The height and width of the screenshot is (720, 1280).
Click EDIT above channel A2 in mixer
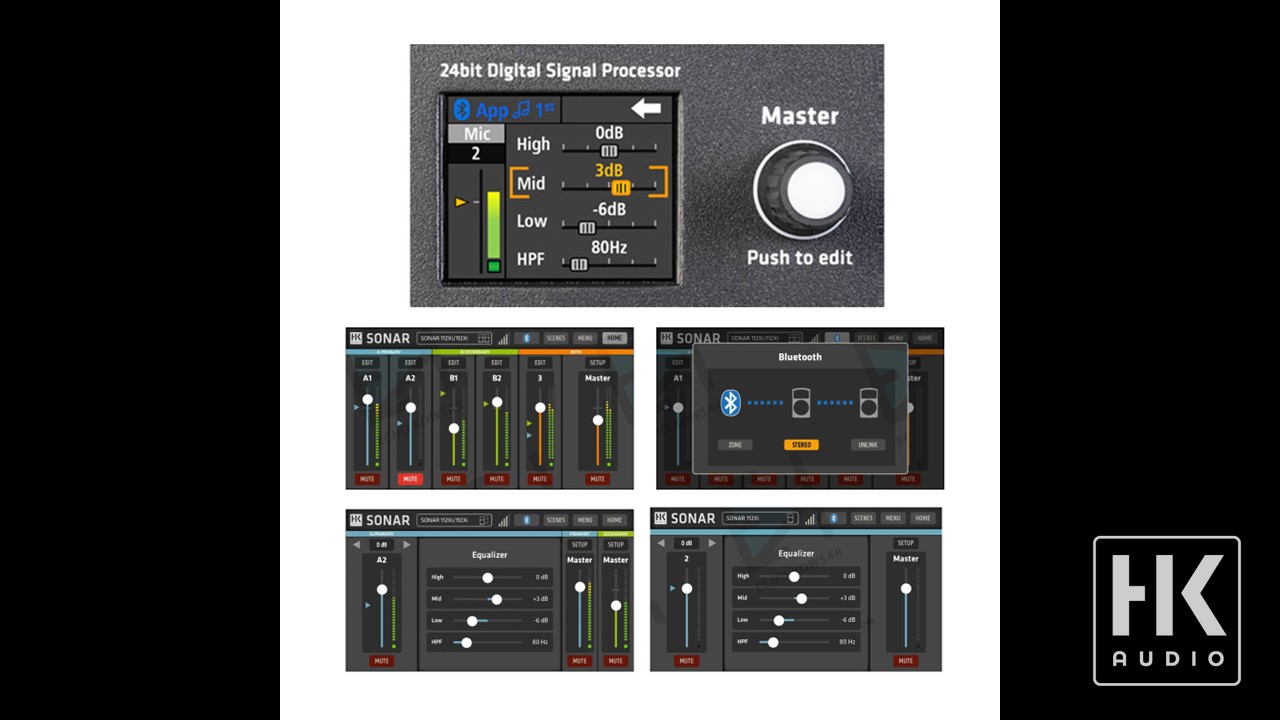click(x=410, y=363)
